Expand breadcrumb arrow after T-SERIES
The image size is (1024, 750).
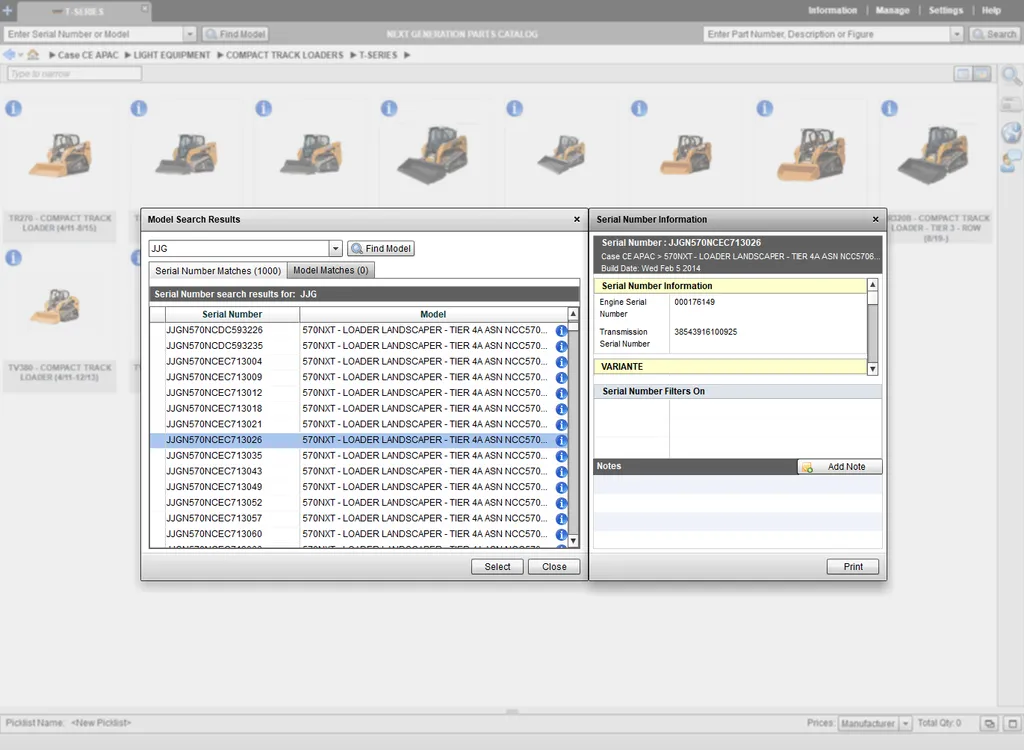click(407, 55)
